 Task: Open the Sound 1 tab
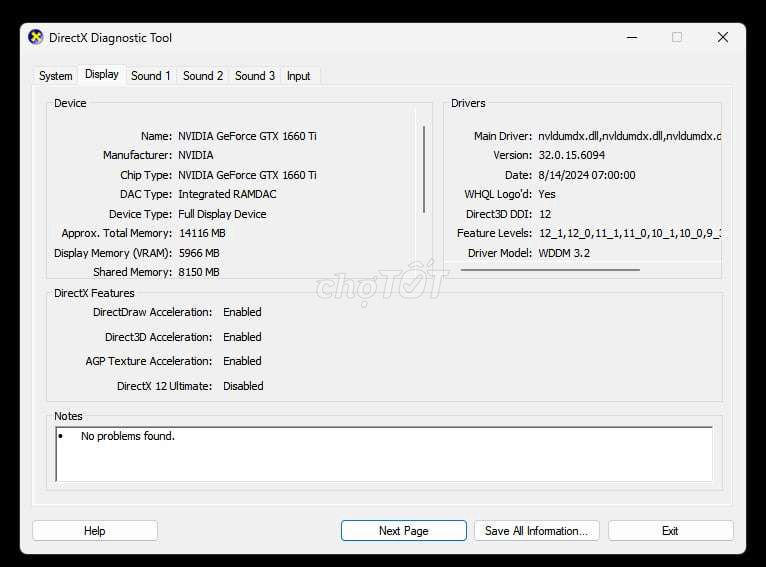click(x=150, y=76)
